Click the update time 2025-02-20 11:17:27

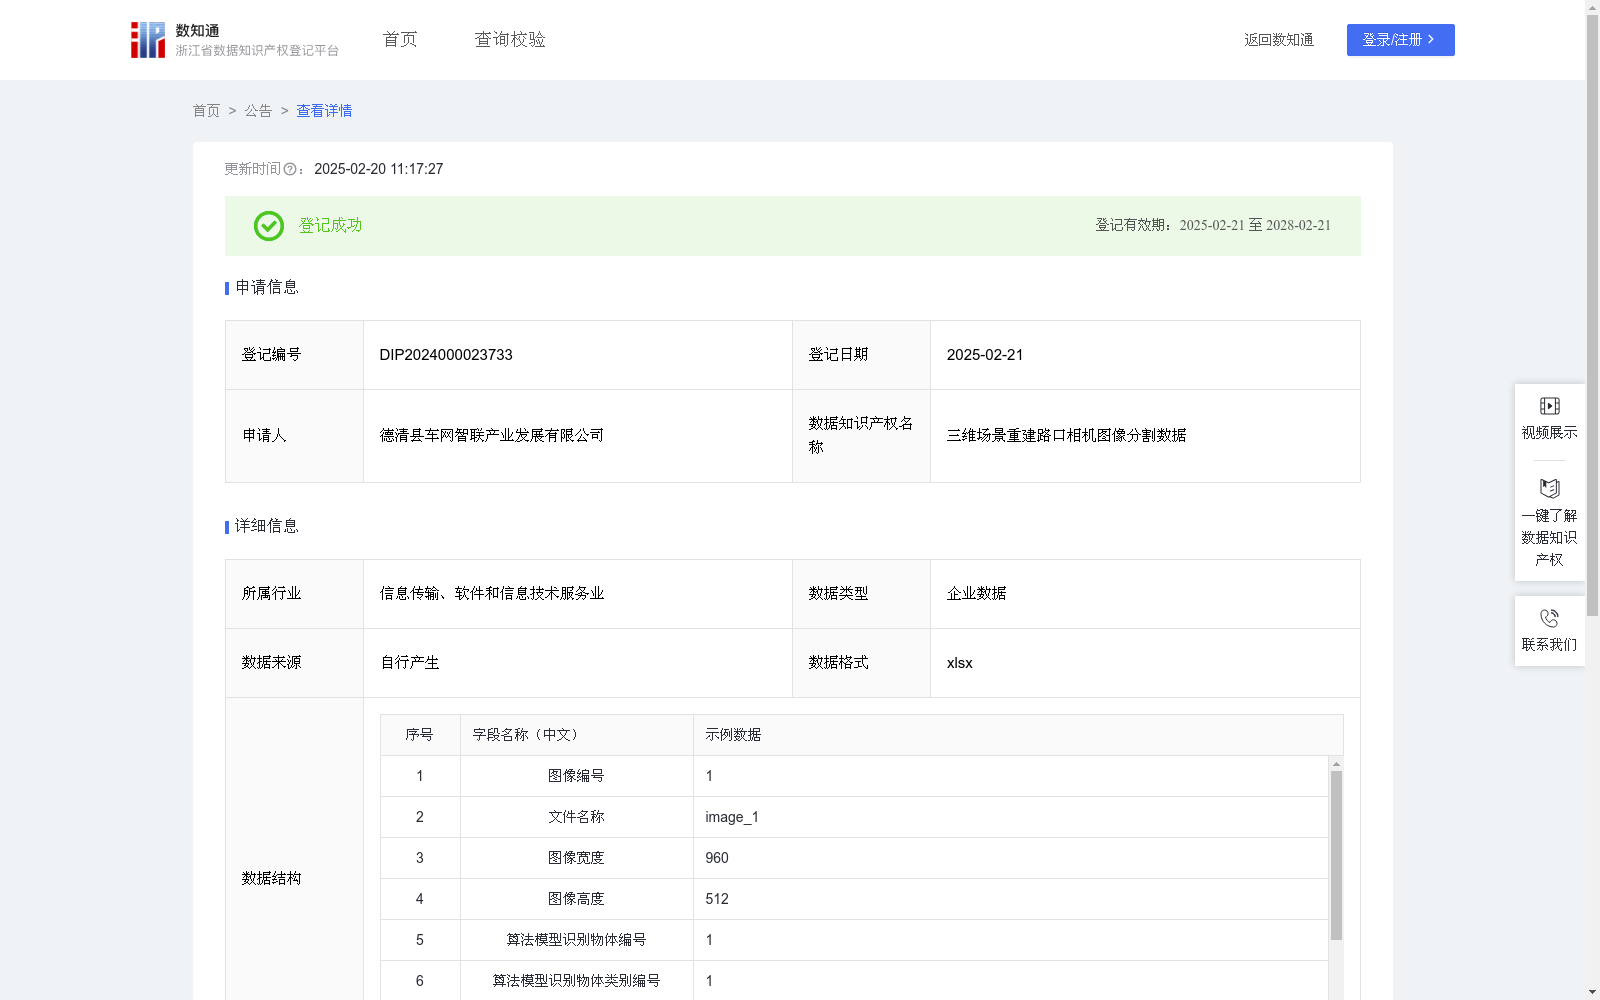(378, 170)
